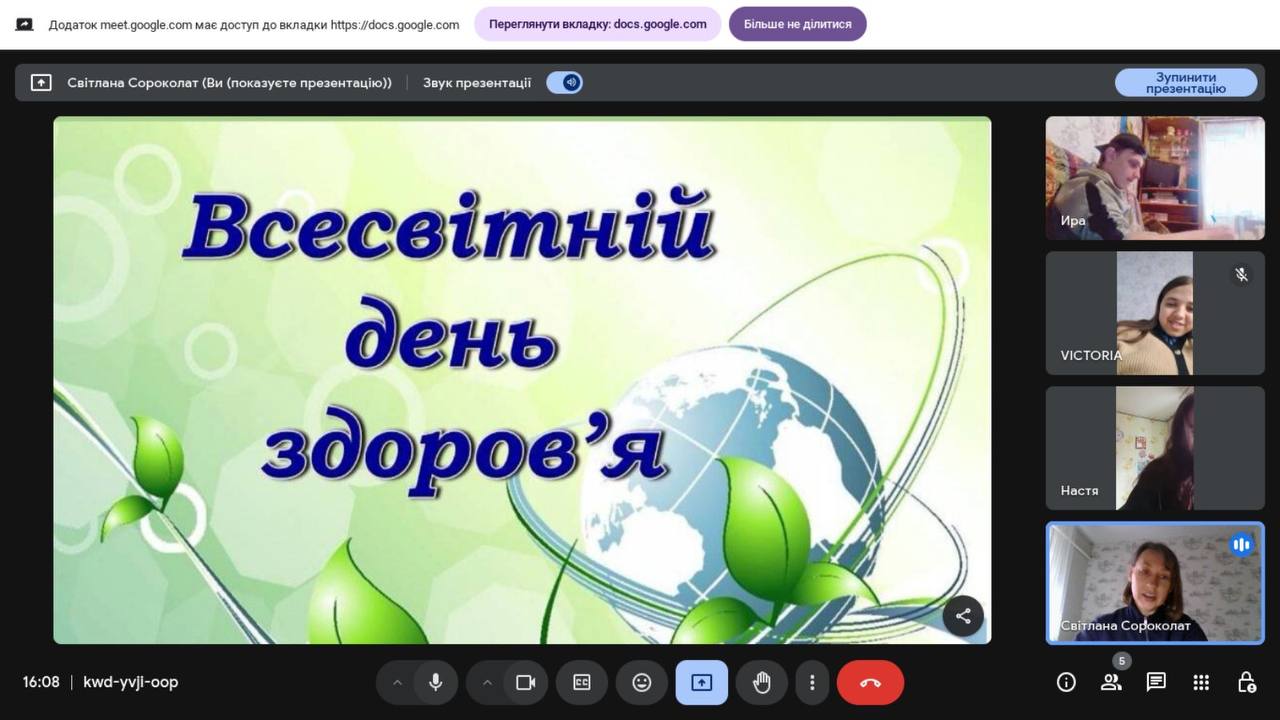The image size is (1280, 720).
Task: Turn on closed captions
Action: click(582, 682)
